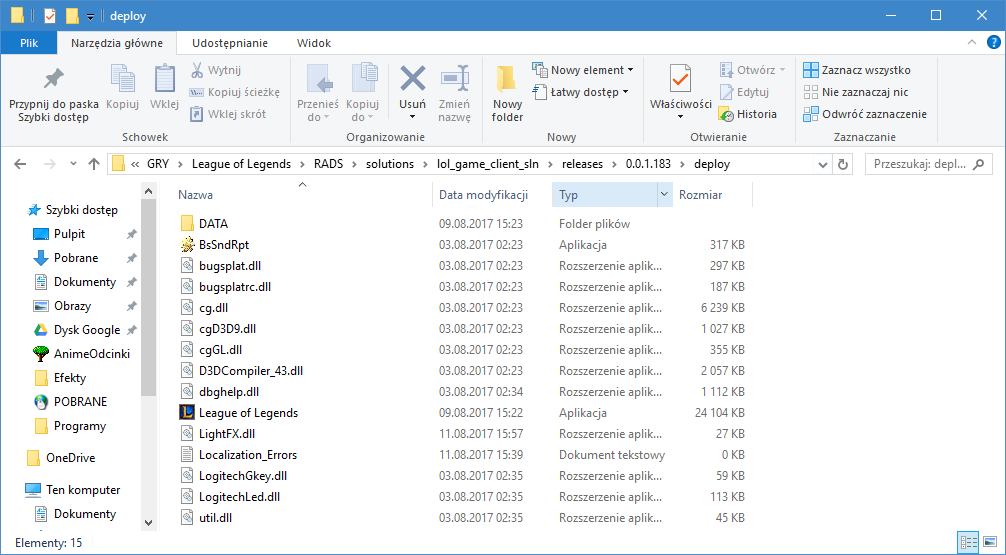
Task: Open the Quick Access Toolbar dropdown
Action: pyautogui.click(x=90, y=15)
